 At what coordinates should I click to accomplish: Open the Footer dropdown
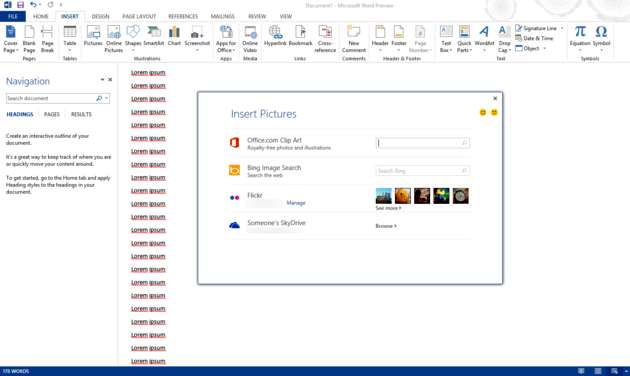pyautogui.click(x=399, y=39)
